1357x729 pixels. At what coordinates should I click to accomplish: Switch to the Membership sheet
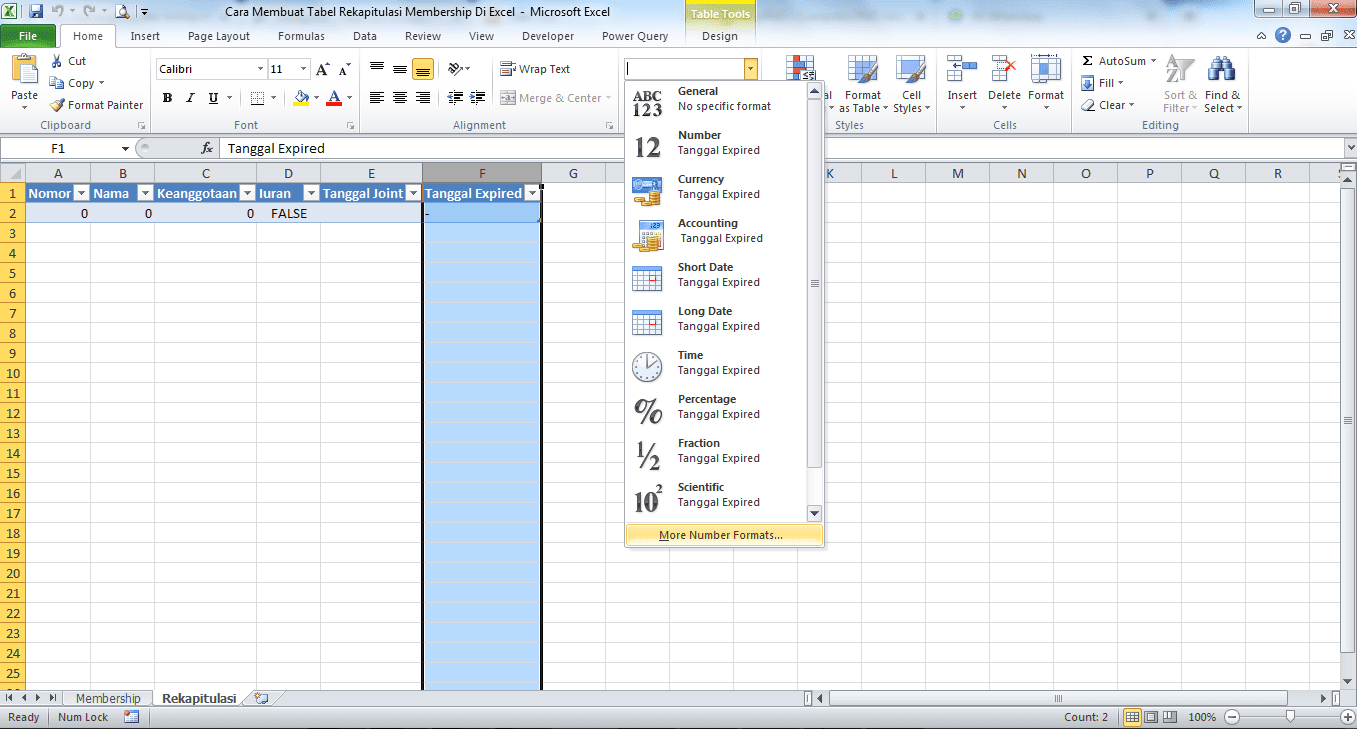(x=107, y=697)
